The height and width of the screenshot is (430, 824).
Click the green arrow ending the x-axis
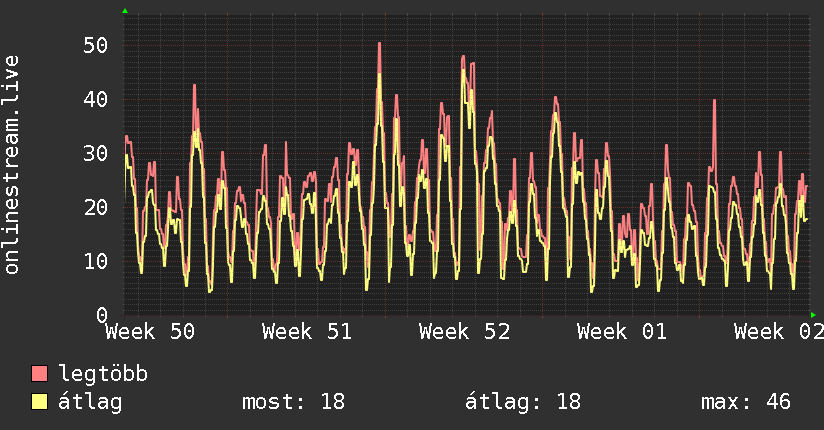tap(813, 315)
